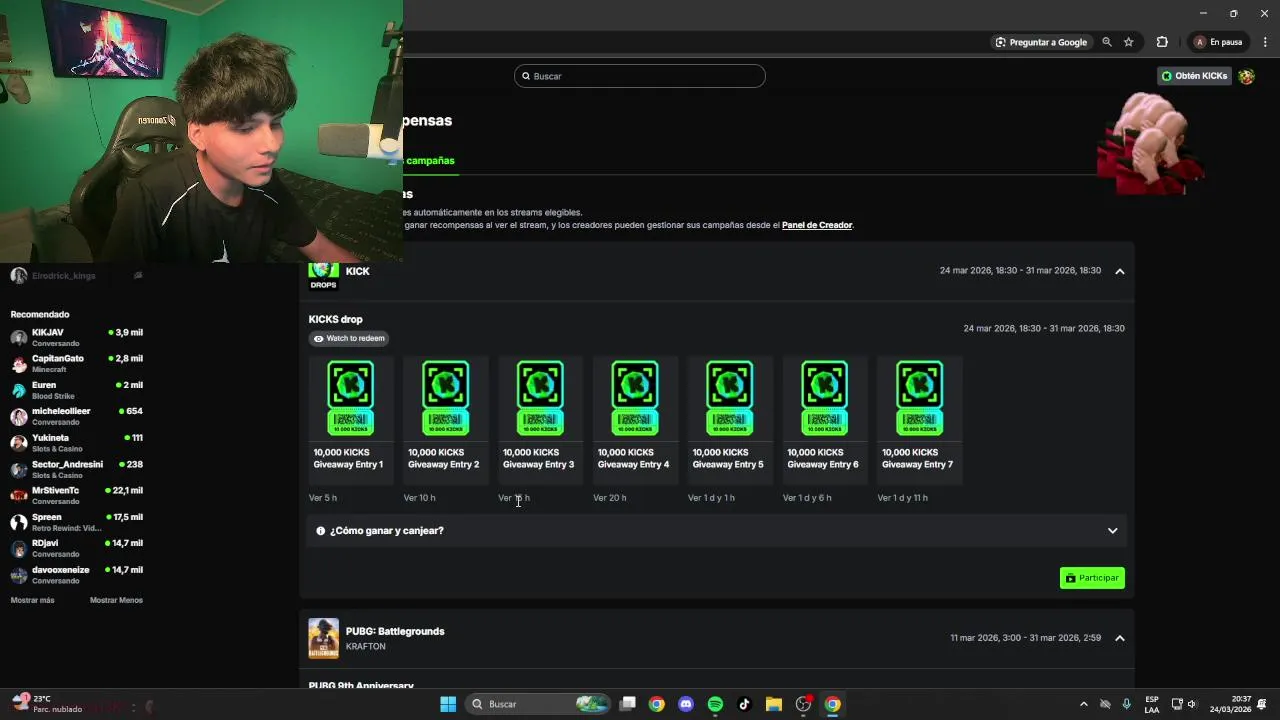
Task: Click the webcam overlay video
Action: pos(201,131)
